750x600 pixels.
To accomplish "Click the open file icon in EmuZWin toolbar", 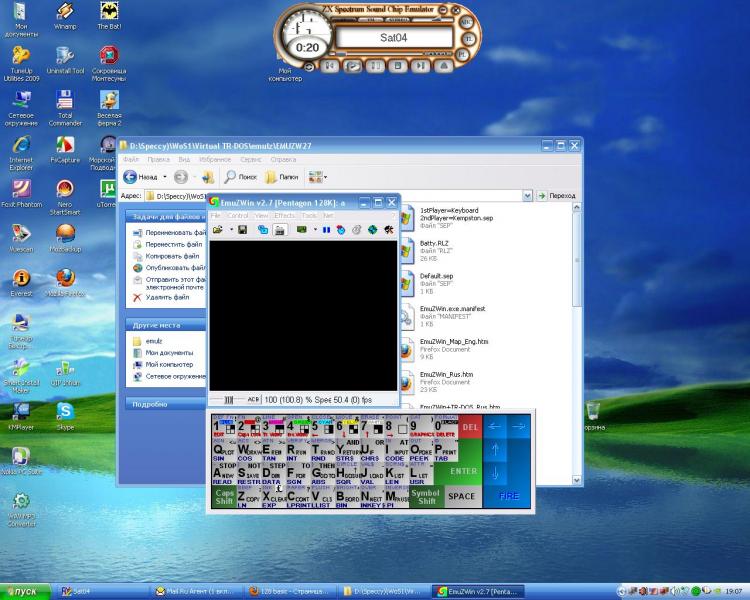I will click(216, 230).
